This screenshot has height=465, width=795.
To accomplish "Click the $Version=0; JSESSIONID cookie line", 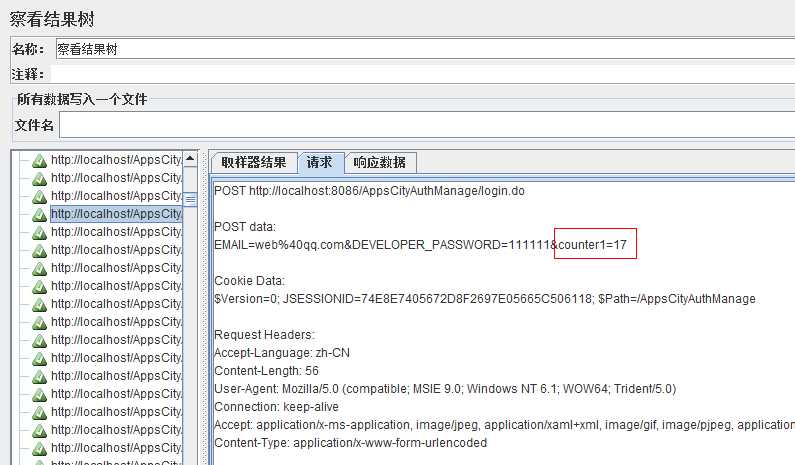I will (485, 299).
